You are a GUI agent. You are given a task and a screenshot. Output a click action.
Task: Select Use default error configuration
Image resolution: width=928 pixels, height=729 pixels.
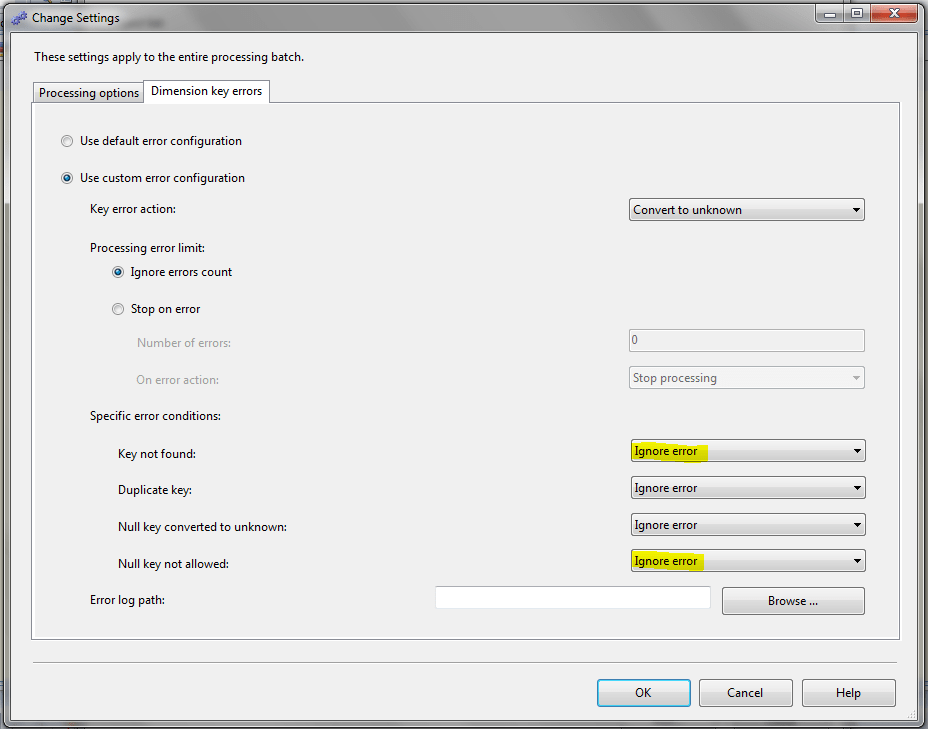coord(66,141)
